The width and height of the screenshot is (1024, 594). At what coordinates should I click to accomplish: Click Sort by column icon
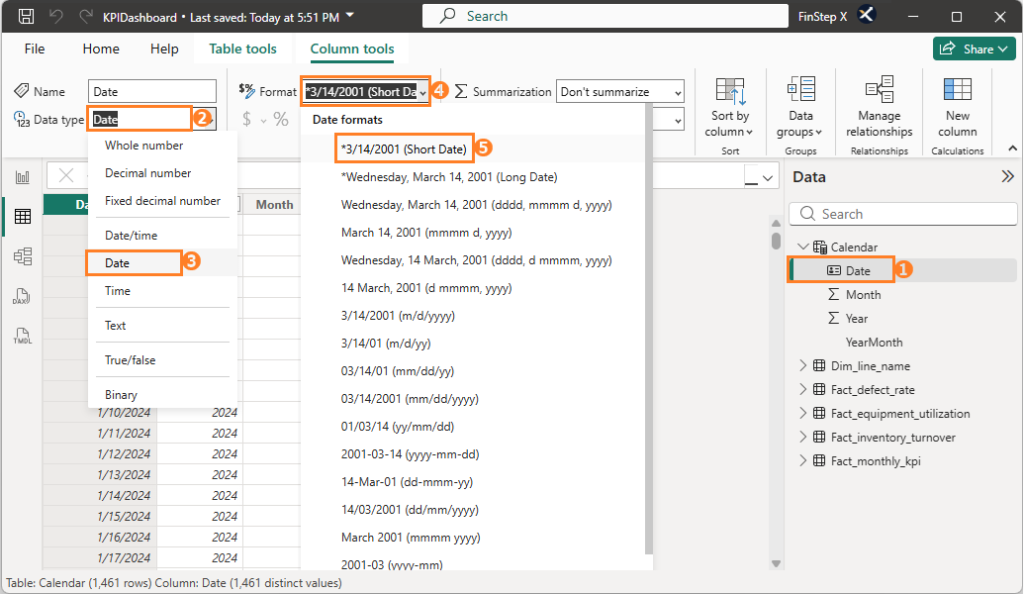[x=729, y=91]
